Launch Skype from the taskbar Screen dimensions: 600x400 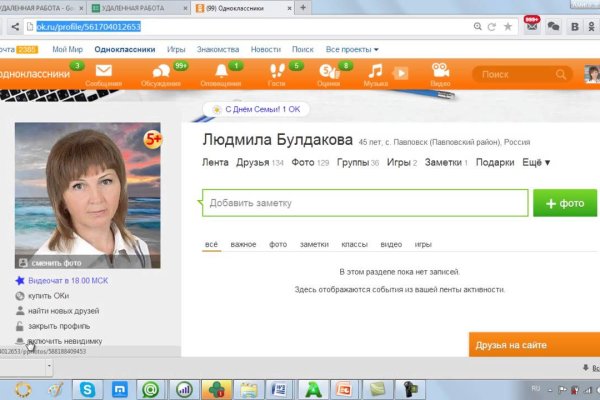[88, 389]
